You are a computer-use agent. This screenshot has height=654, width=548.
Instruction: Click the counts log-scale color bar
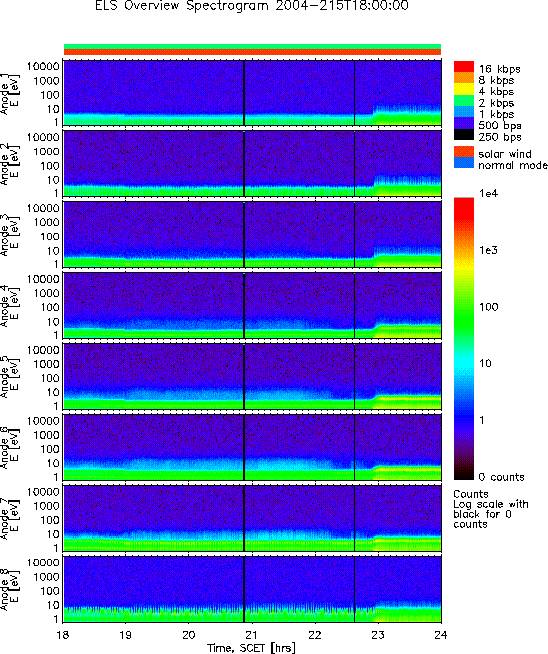tap(464, 339)
